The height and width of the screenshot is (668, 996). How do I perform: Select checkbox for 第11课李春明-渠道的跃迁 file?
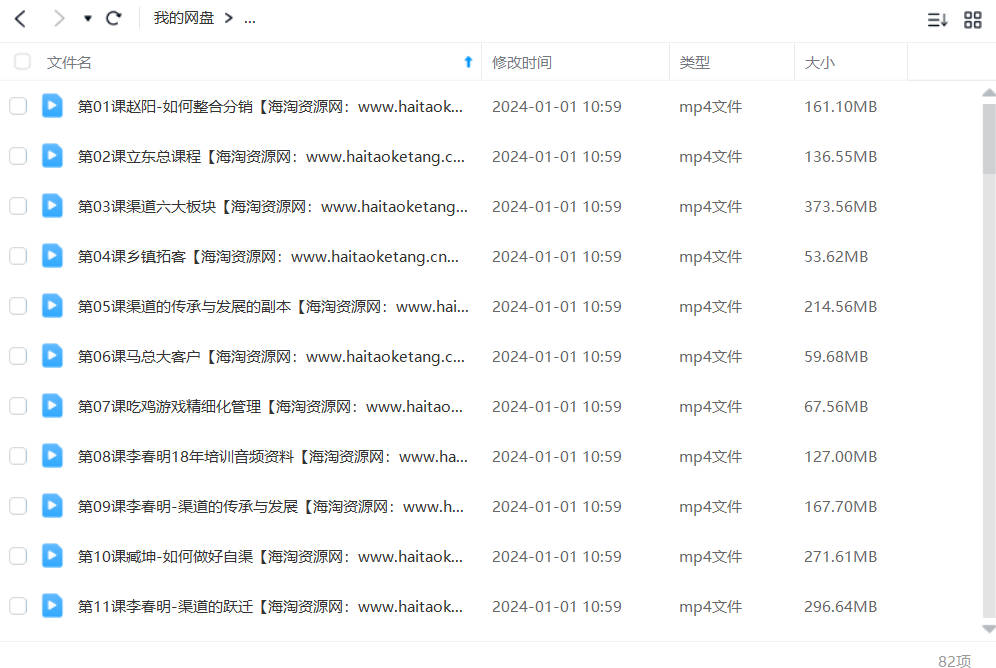18,606
